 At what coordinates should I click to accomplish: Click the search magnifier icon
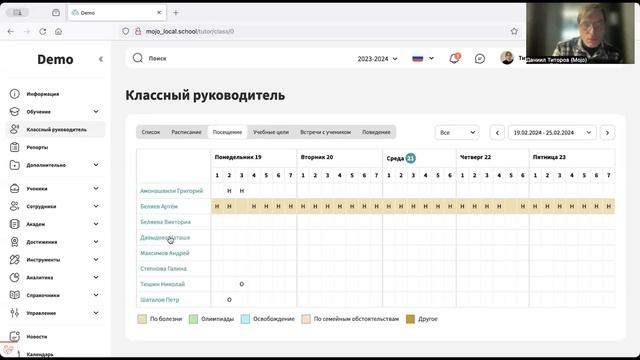138,58
